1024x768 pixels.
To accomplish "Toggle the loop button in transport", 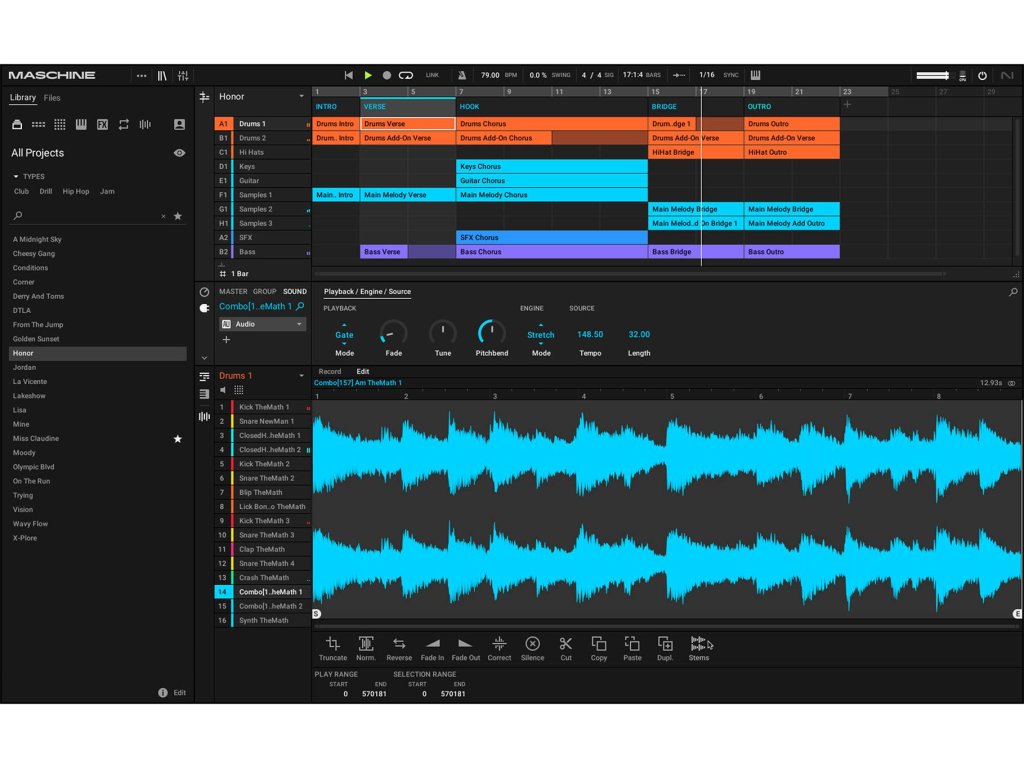I will point(406,75).
